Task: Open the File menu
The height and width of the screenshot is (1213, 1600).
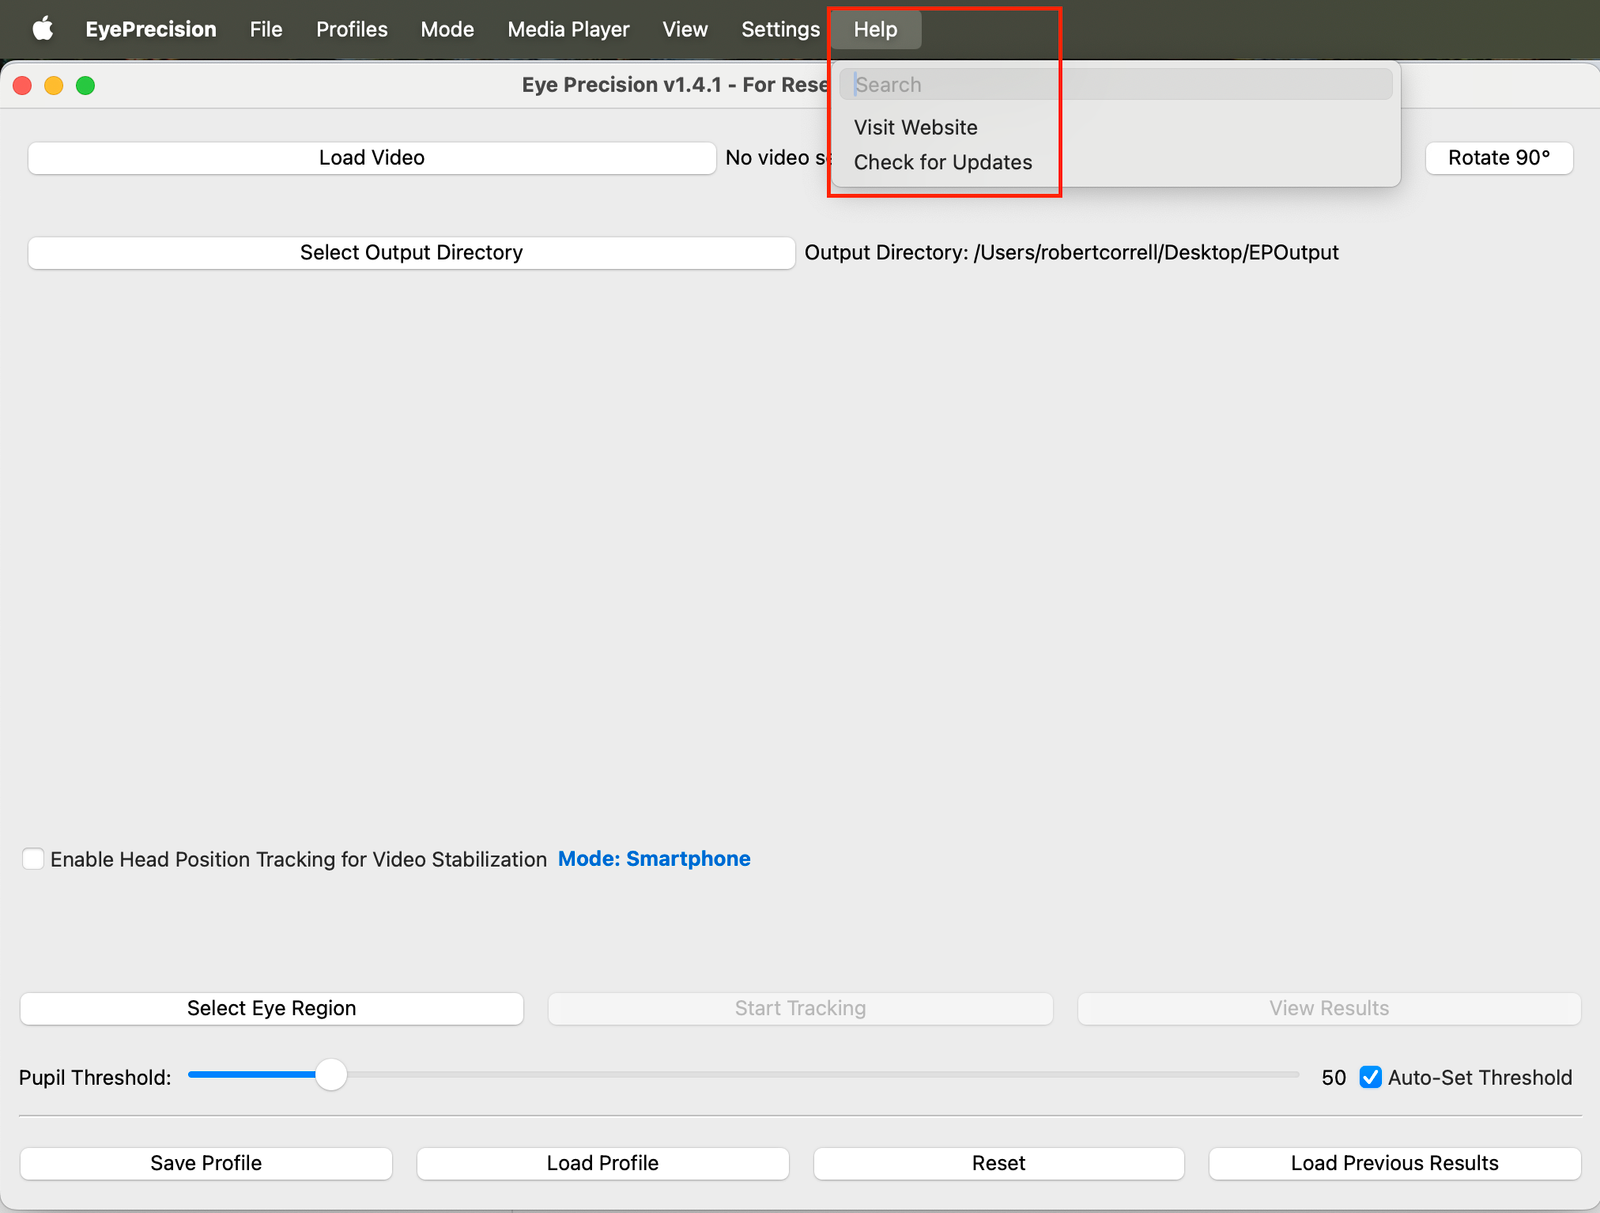Action: coord(265,29)
